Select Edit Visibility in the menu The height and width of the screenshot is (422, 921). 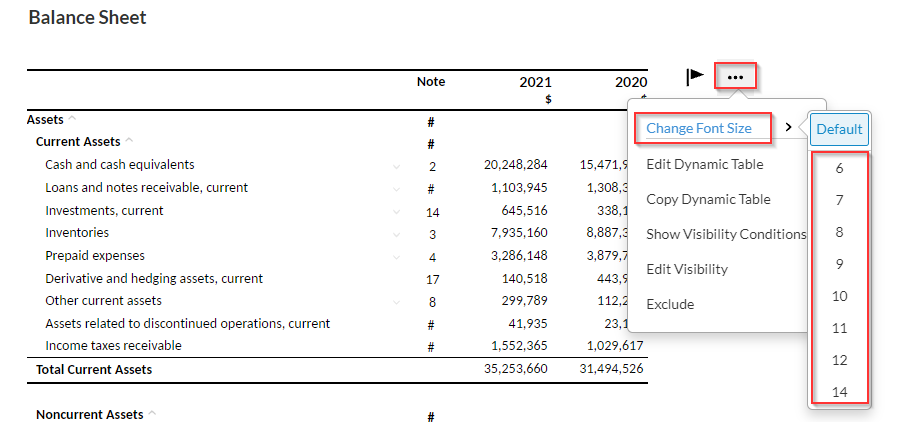click(x=687, y=269)
